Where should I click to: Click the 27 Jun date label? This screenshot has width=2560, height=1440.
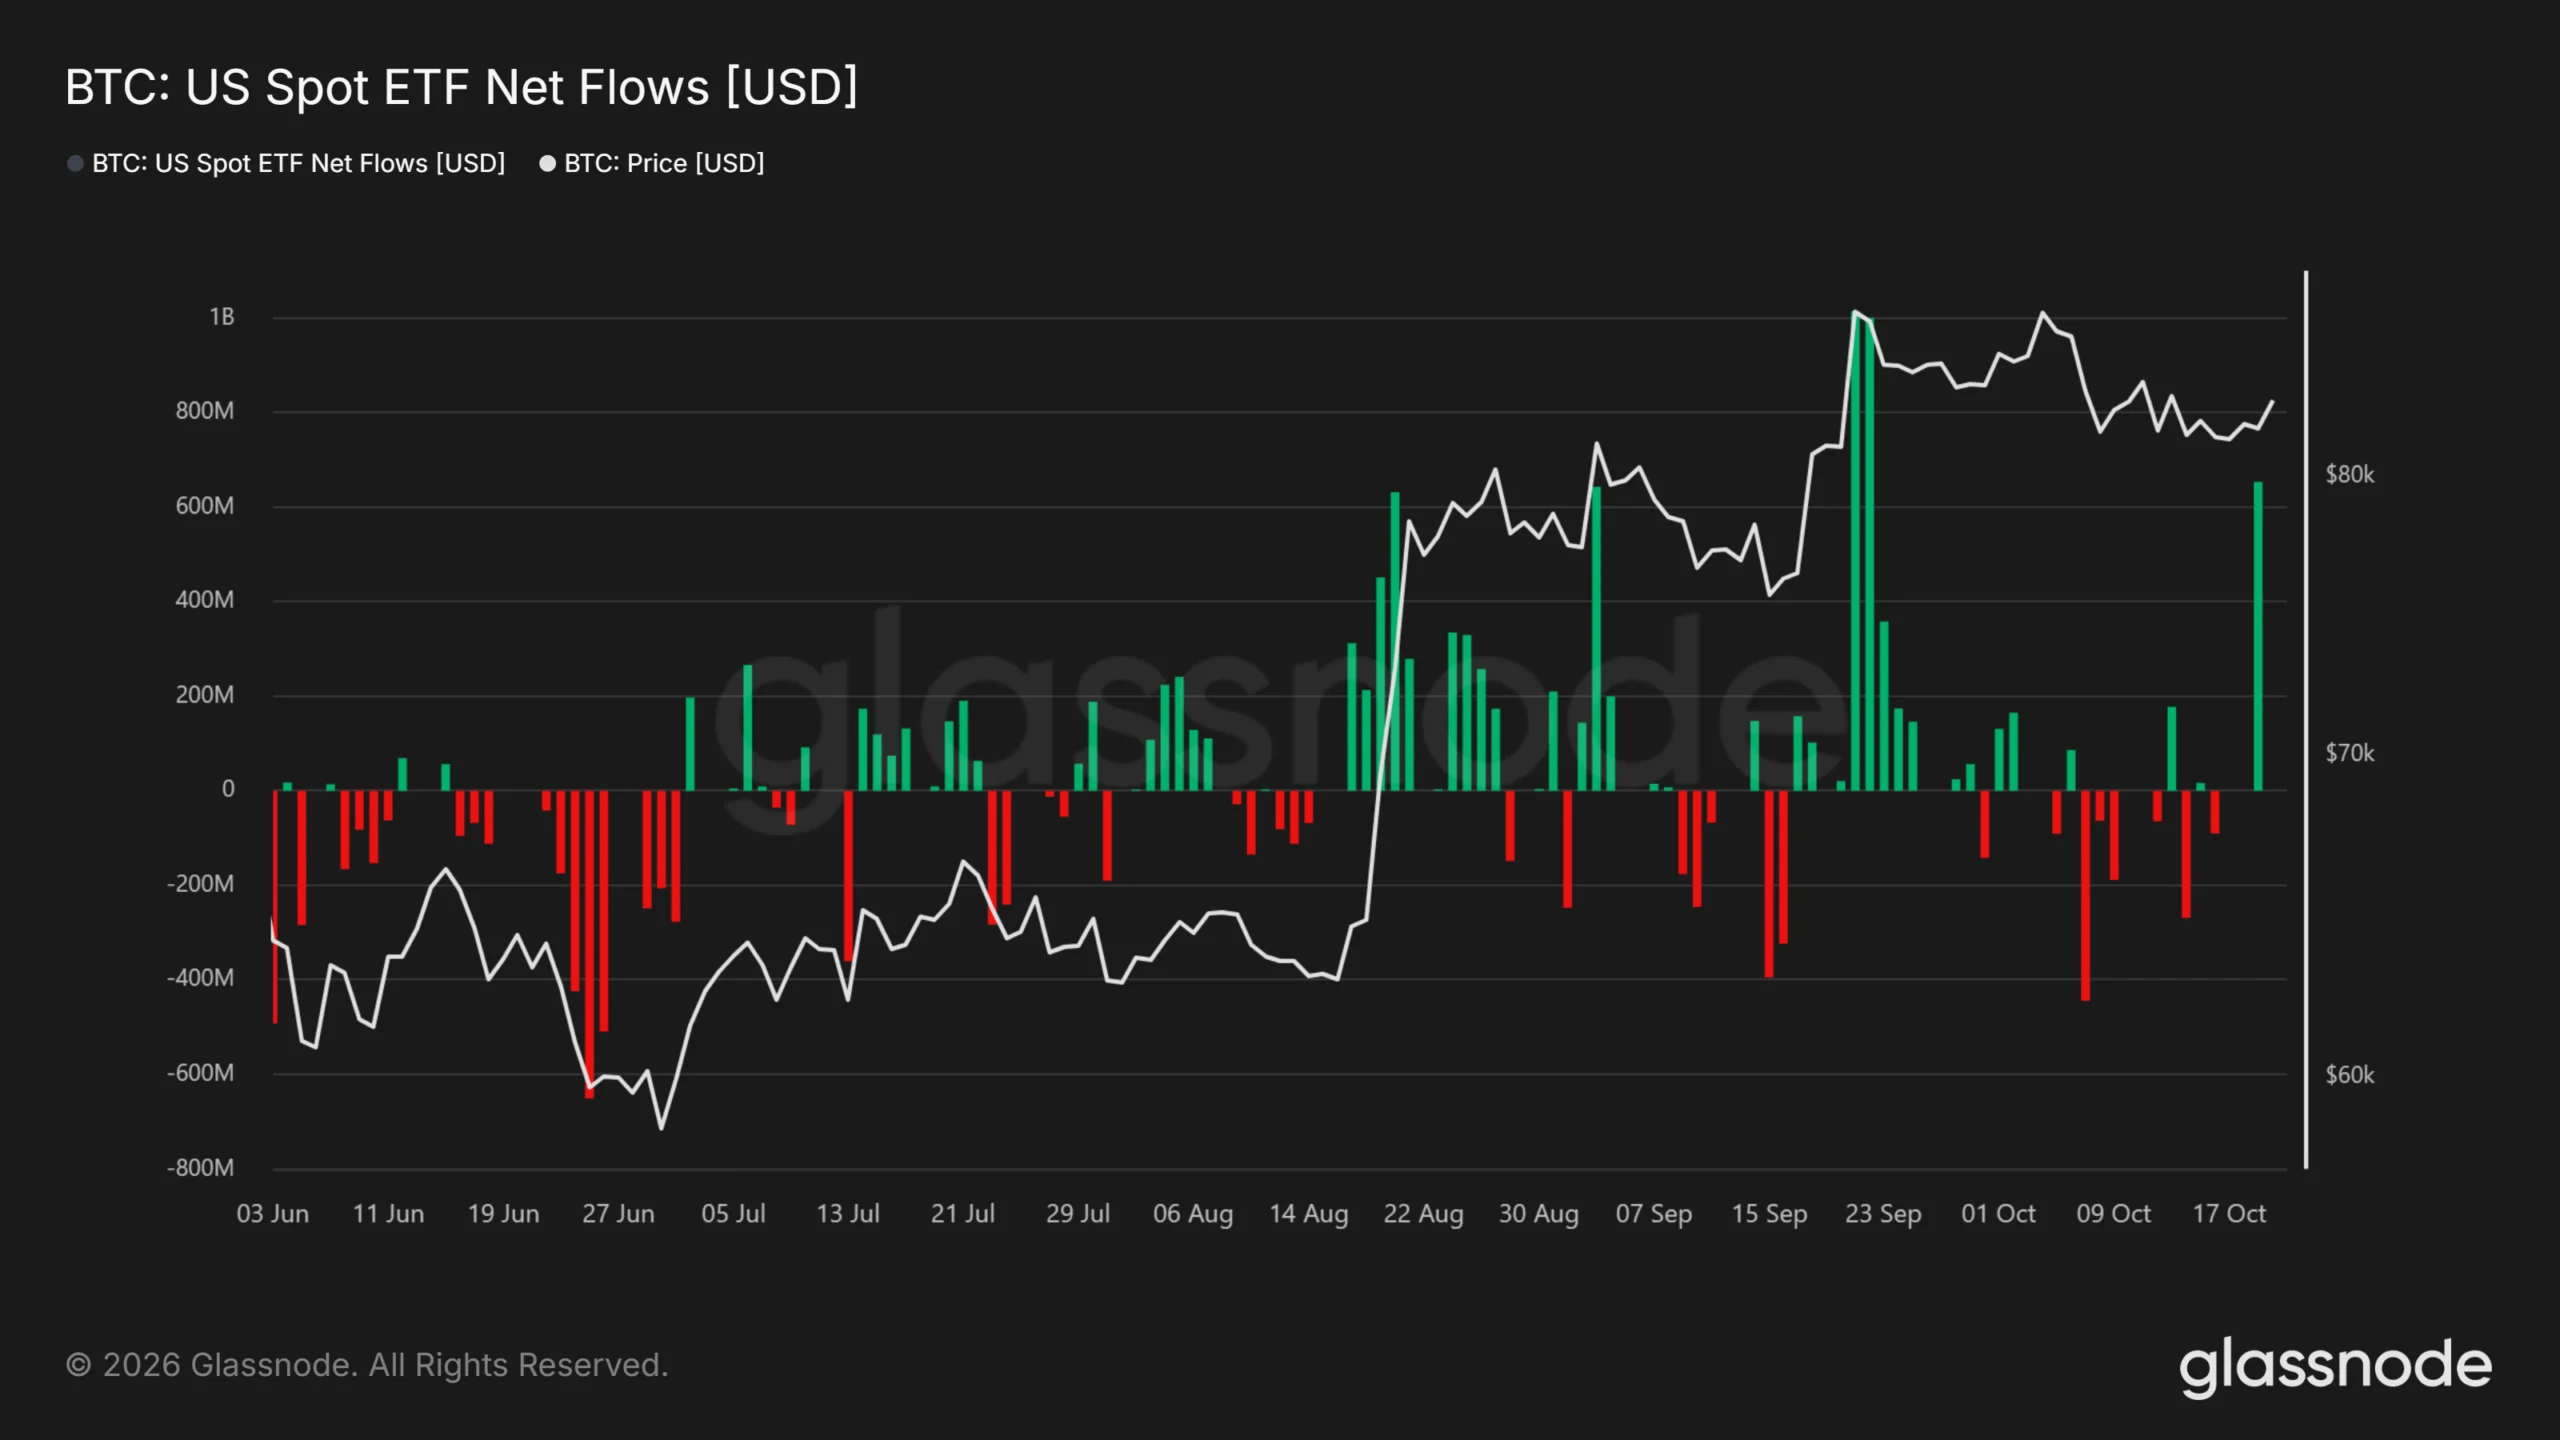618,1214
